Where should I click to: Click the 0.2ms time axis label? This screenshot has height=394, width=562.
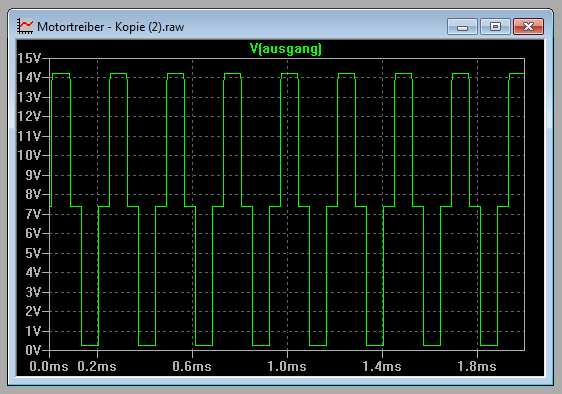97,367
